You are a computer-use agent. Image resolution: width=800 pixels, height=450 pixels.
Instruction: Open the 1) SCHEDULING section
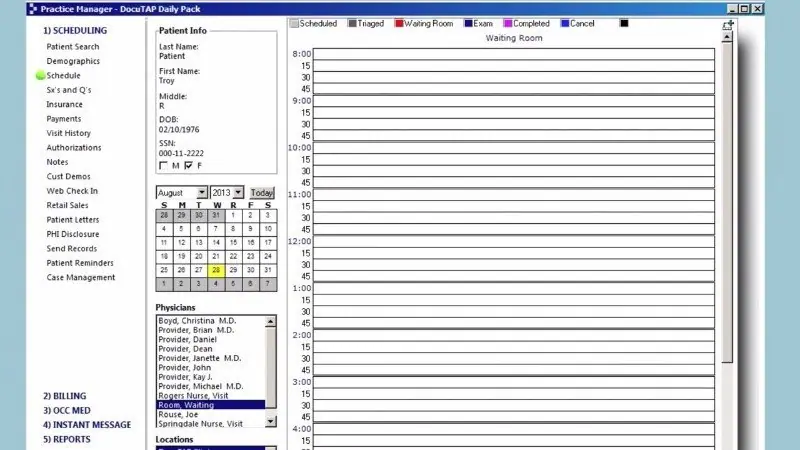pos(75,31)
